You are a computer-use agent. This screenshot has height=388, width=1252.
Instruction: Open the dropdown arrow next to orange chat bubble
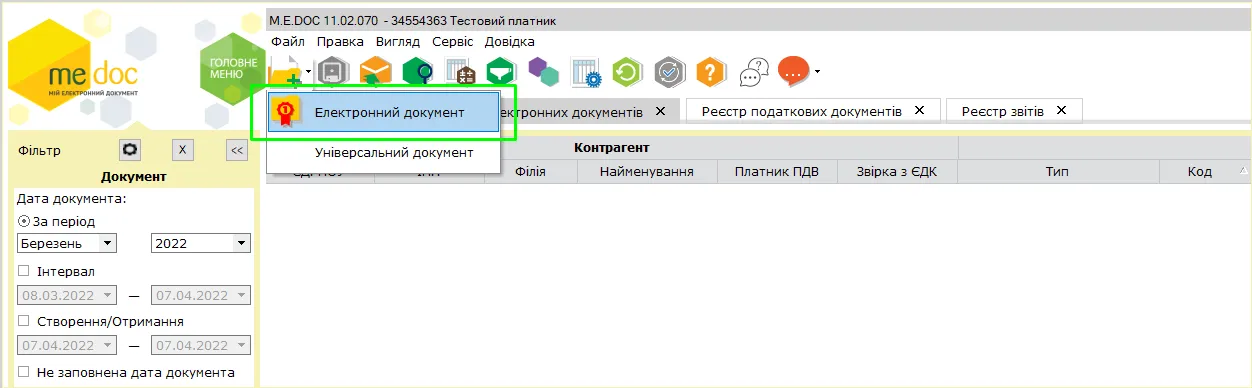(x=818, y=72)
